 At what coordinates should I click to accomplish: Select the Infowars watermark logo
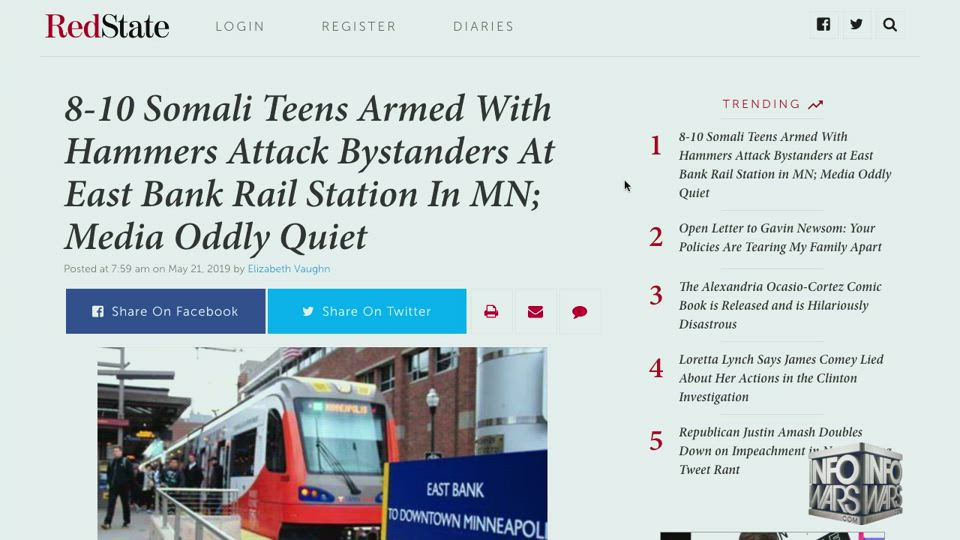(855, 483)
